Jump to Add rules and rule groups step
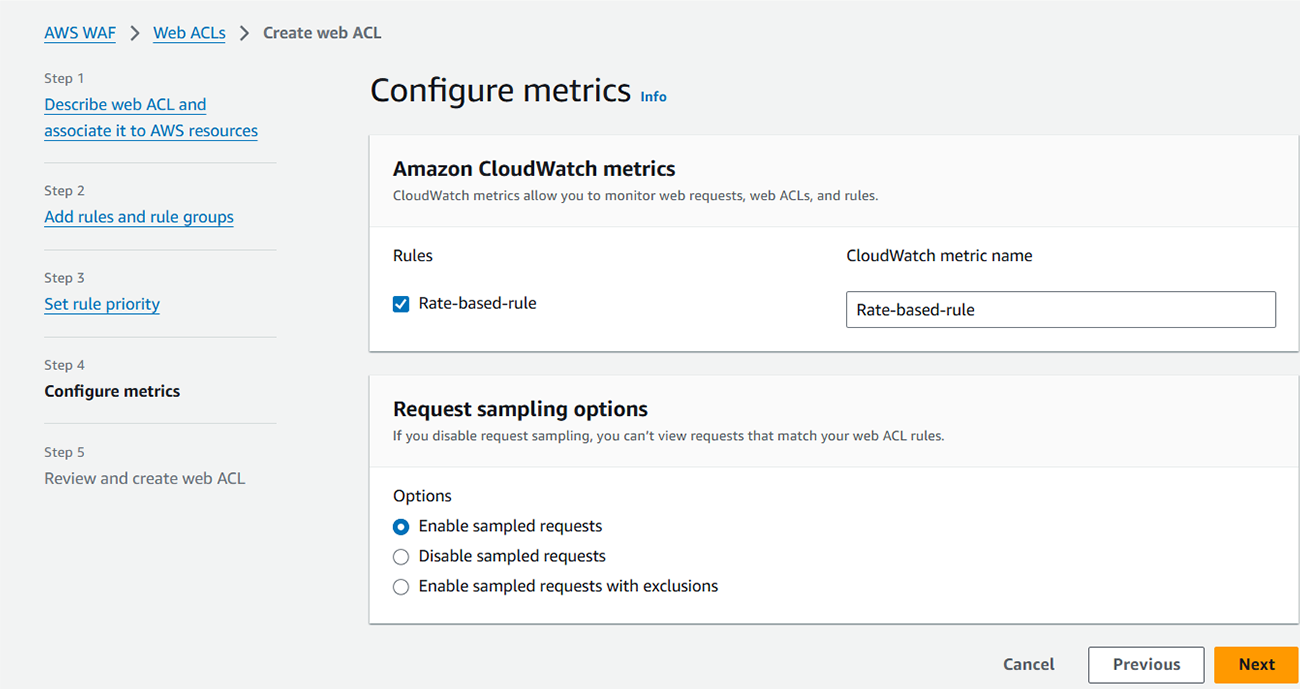 point(139,217)
